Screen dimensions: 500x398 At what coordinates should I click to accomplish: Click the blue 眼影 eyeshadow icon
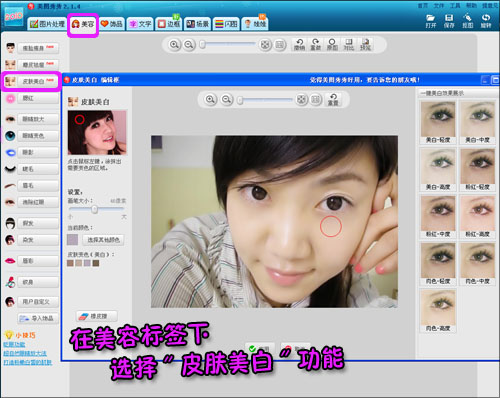pyautogui.click(x=10, y=152)
